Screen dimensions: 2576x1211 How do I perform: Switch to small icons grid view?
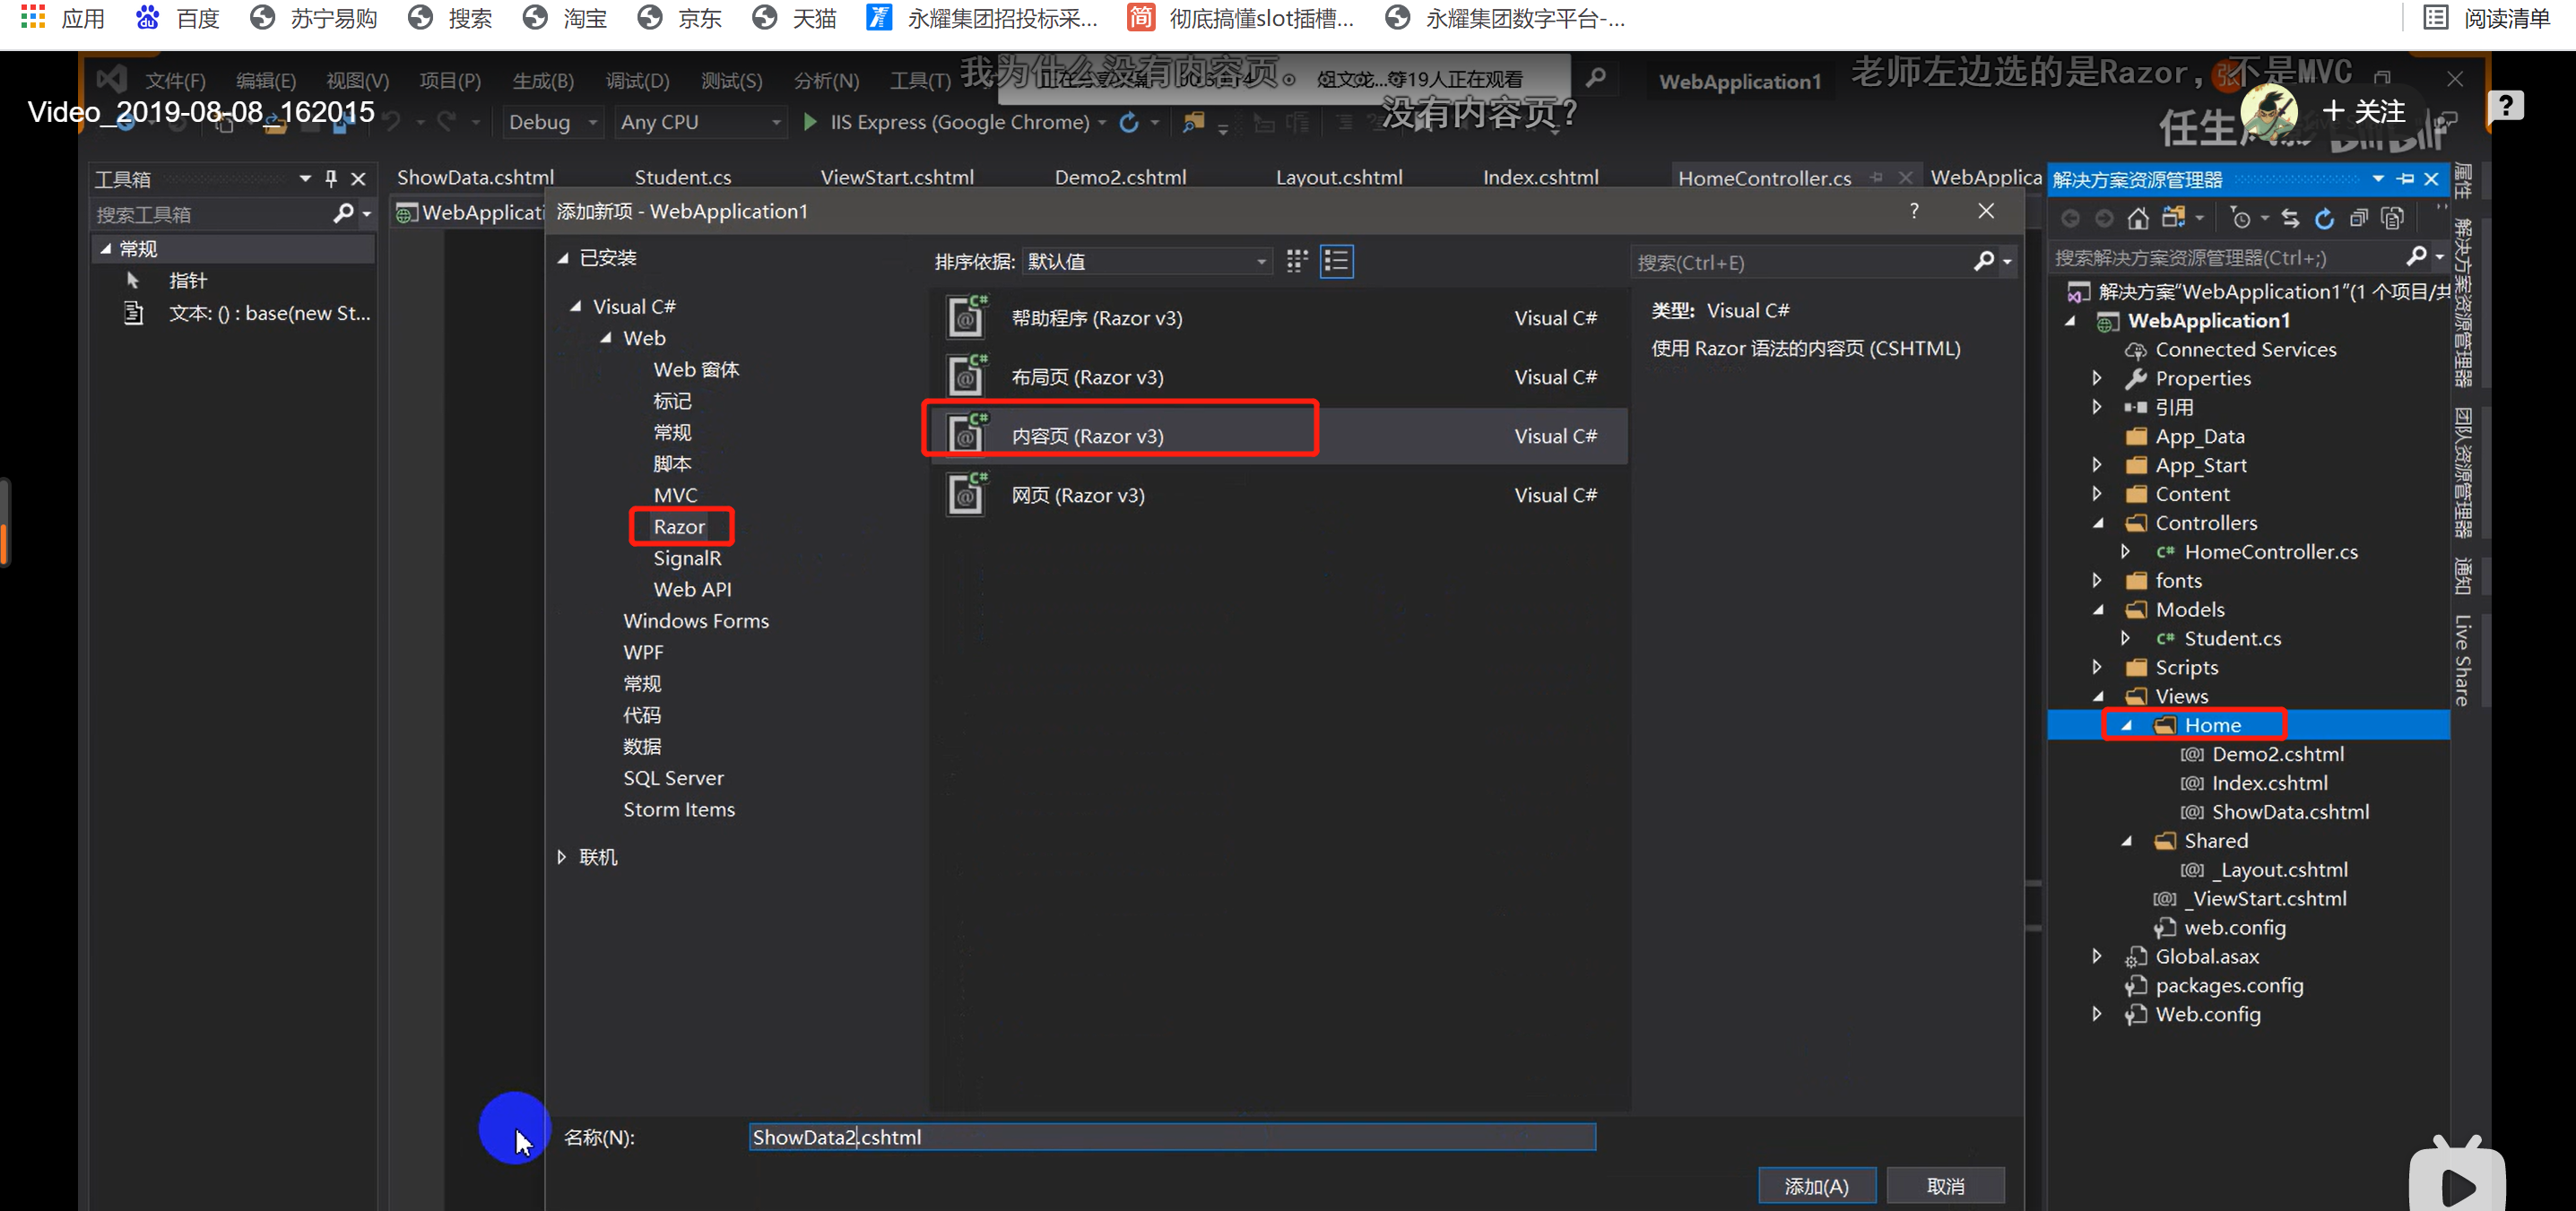tap(1297, 261)
